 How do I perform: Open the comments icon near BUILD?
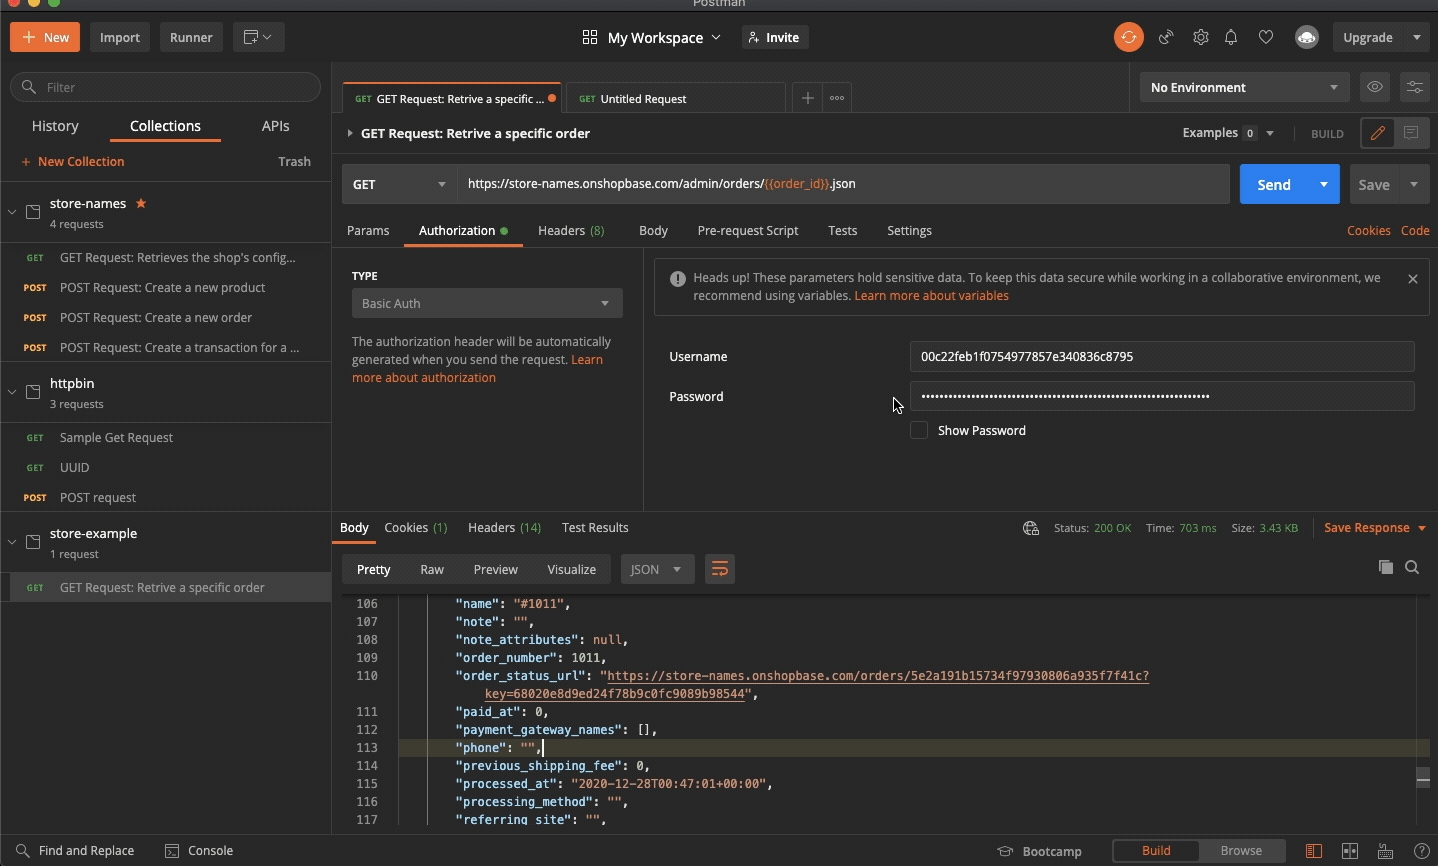[1411, 133]
